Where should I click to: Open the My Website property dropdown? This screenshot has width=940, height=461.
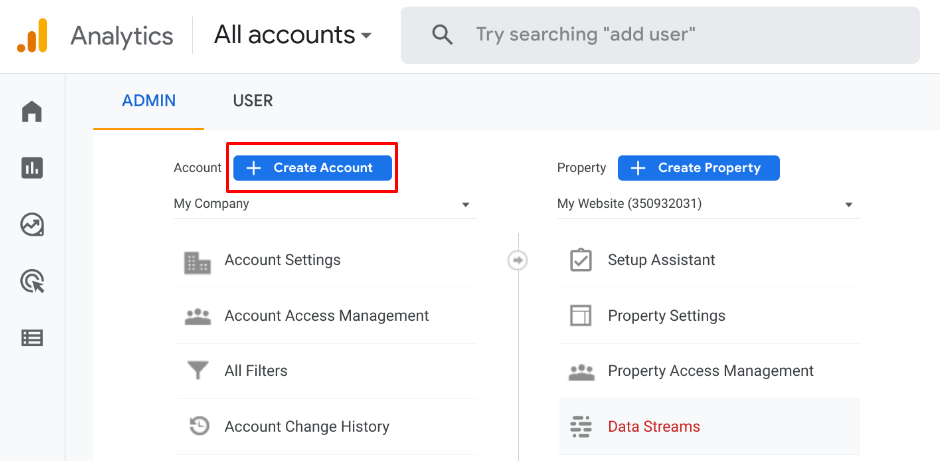(x=707, y=204)
